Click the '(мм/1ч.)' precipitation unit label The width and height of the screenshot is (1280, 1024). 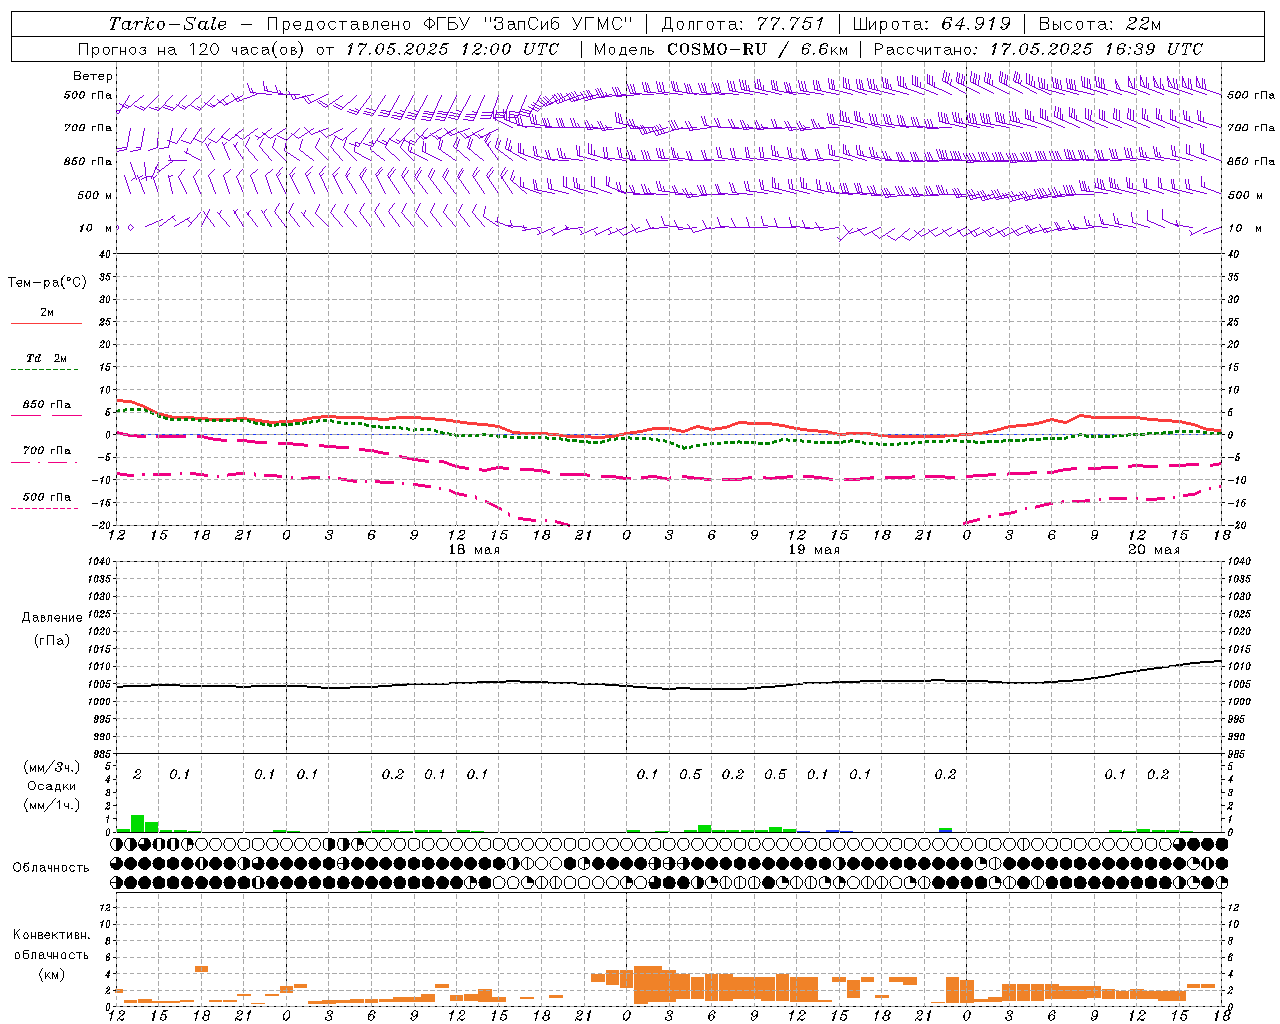[x=52, y=805]
